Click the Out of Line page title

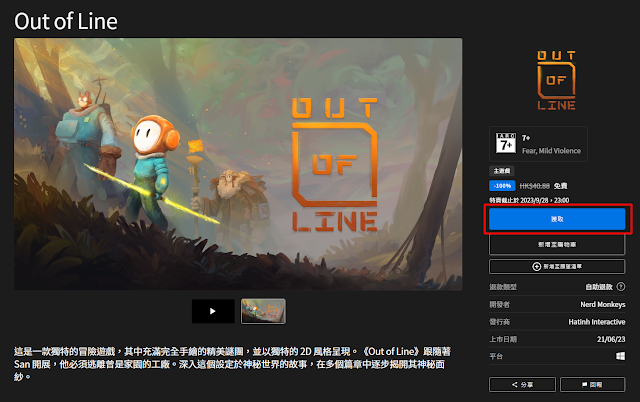(66, 21)
